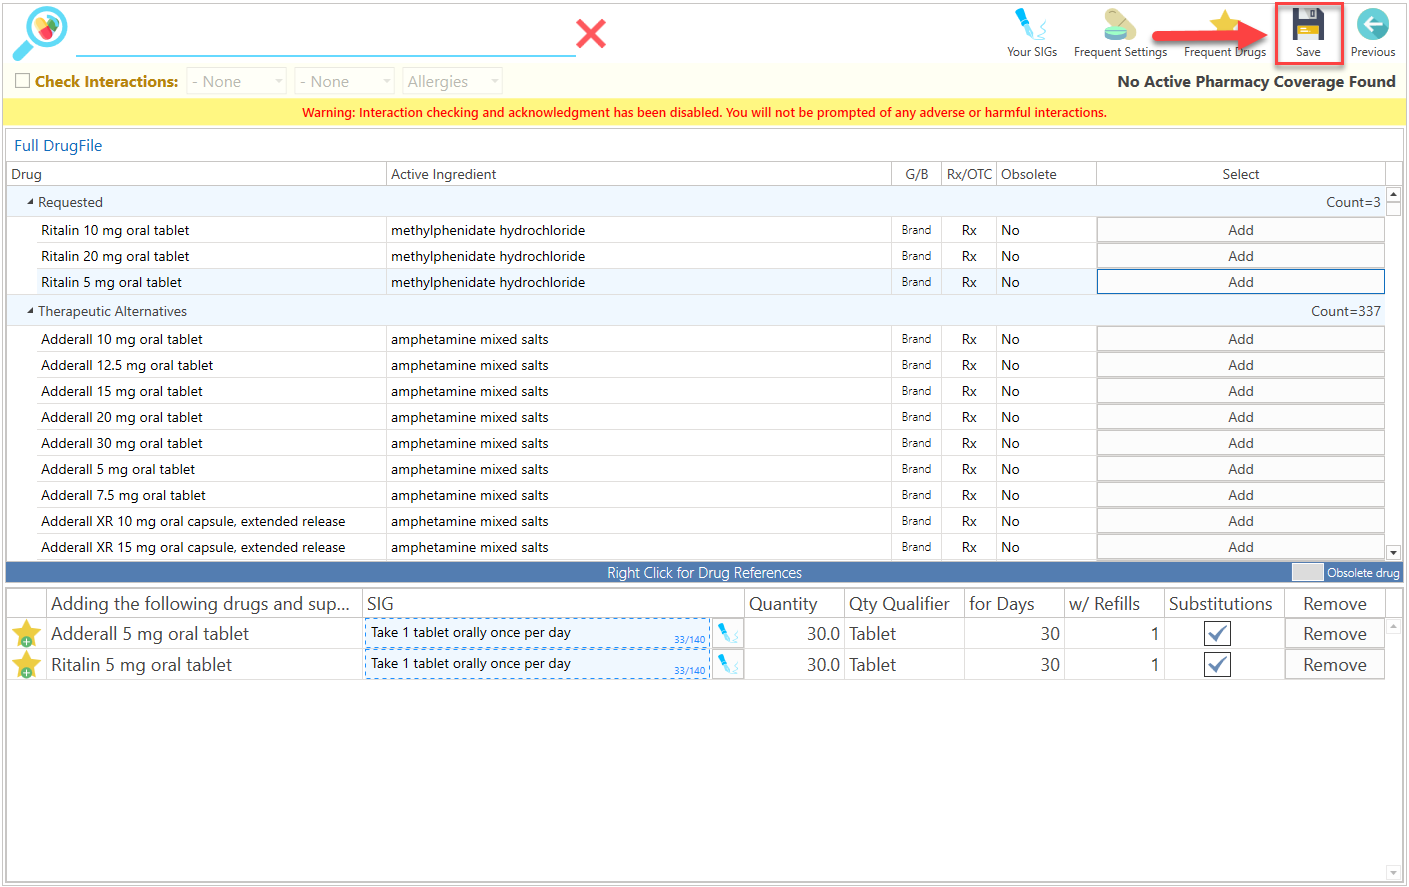Open Frequent Settings
This screenshot has height=887, width=1409.
point(1120,34)
